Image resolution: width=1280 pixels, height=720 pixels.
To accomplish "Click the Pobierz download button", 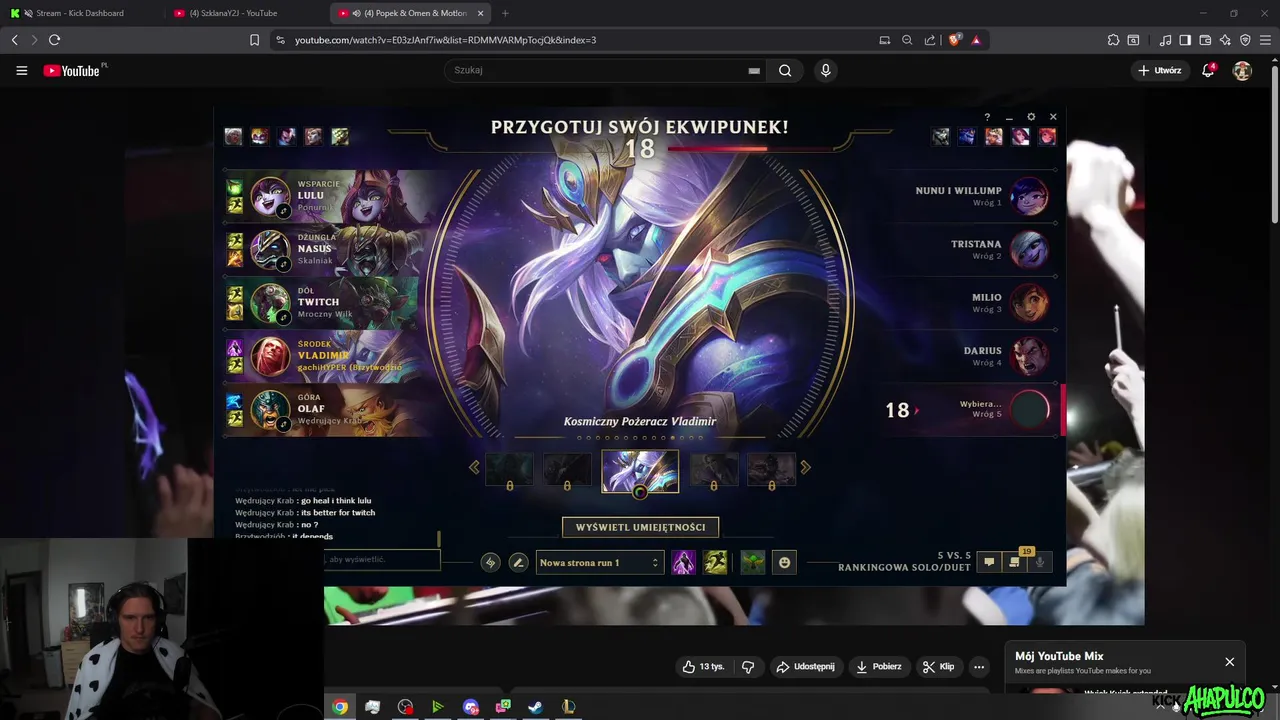I will coord(879,667).
